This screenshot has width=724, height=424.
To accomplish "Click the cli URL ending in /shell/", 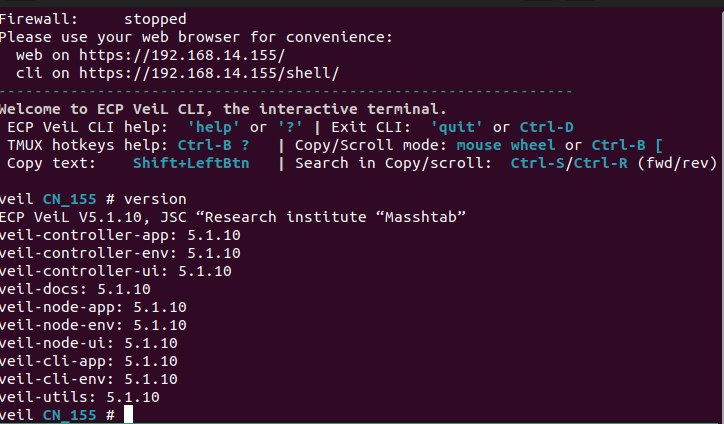I will (x=209, y=73).
